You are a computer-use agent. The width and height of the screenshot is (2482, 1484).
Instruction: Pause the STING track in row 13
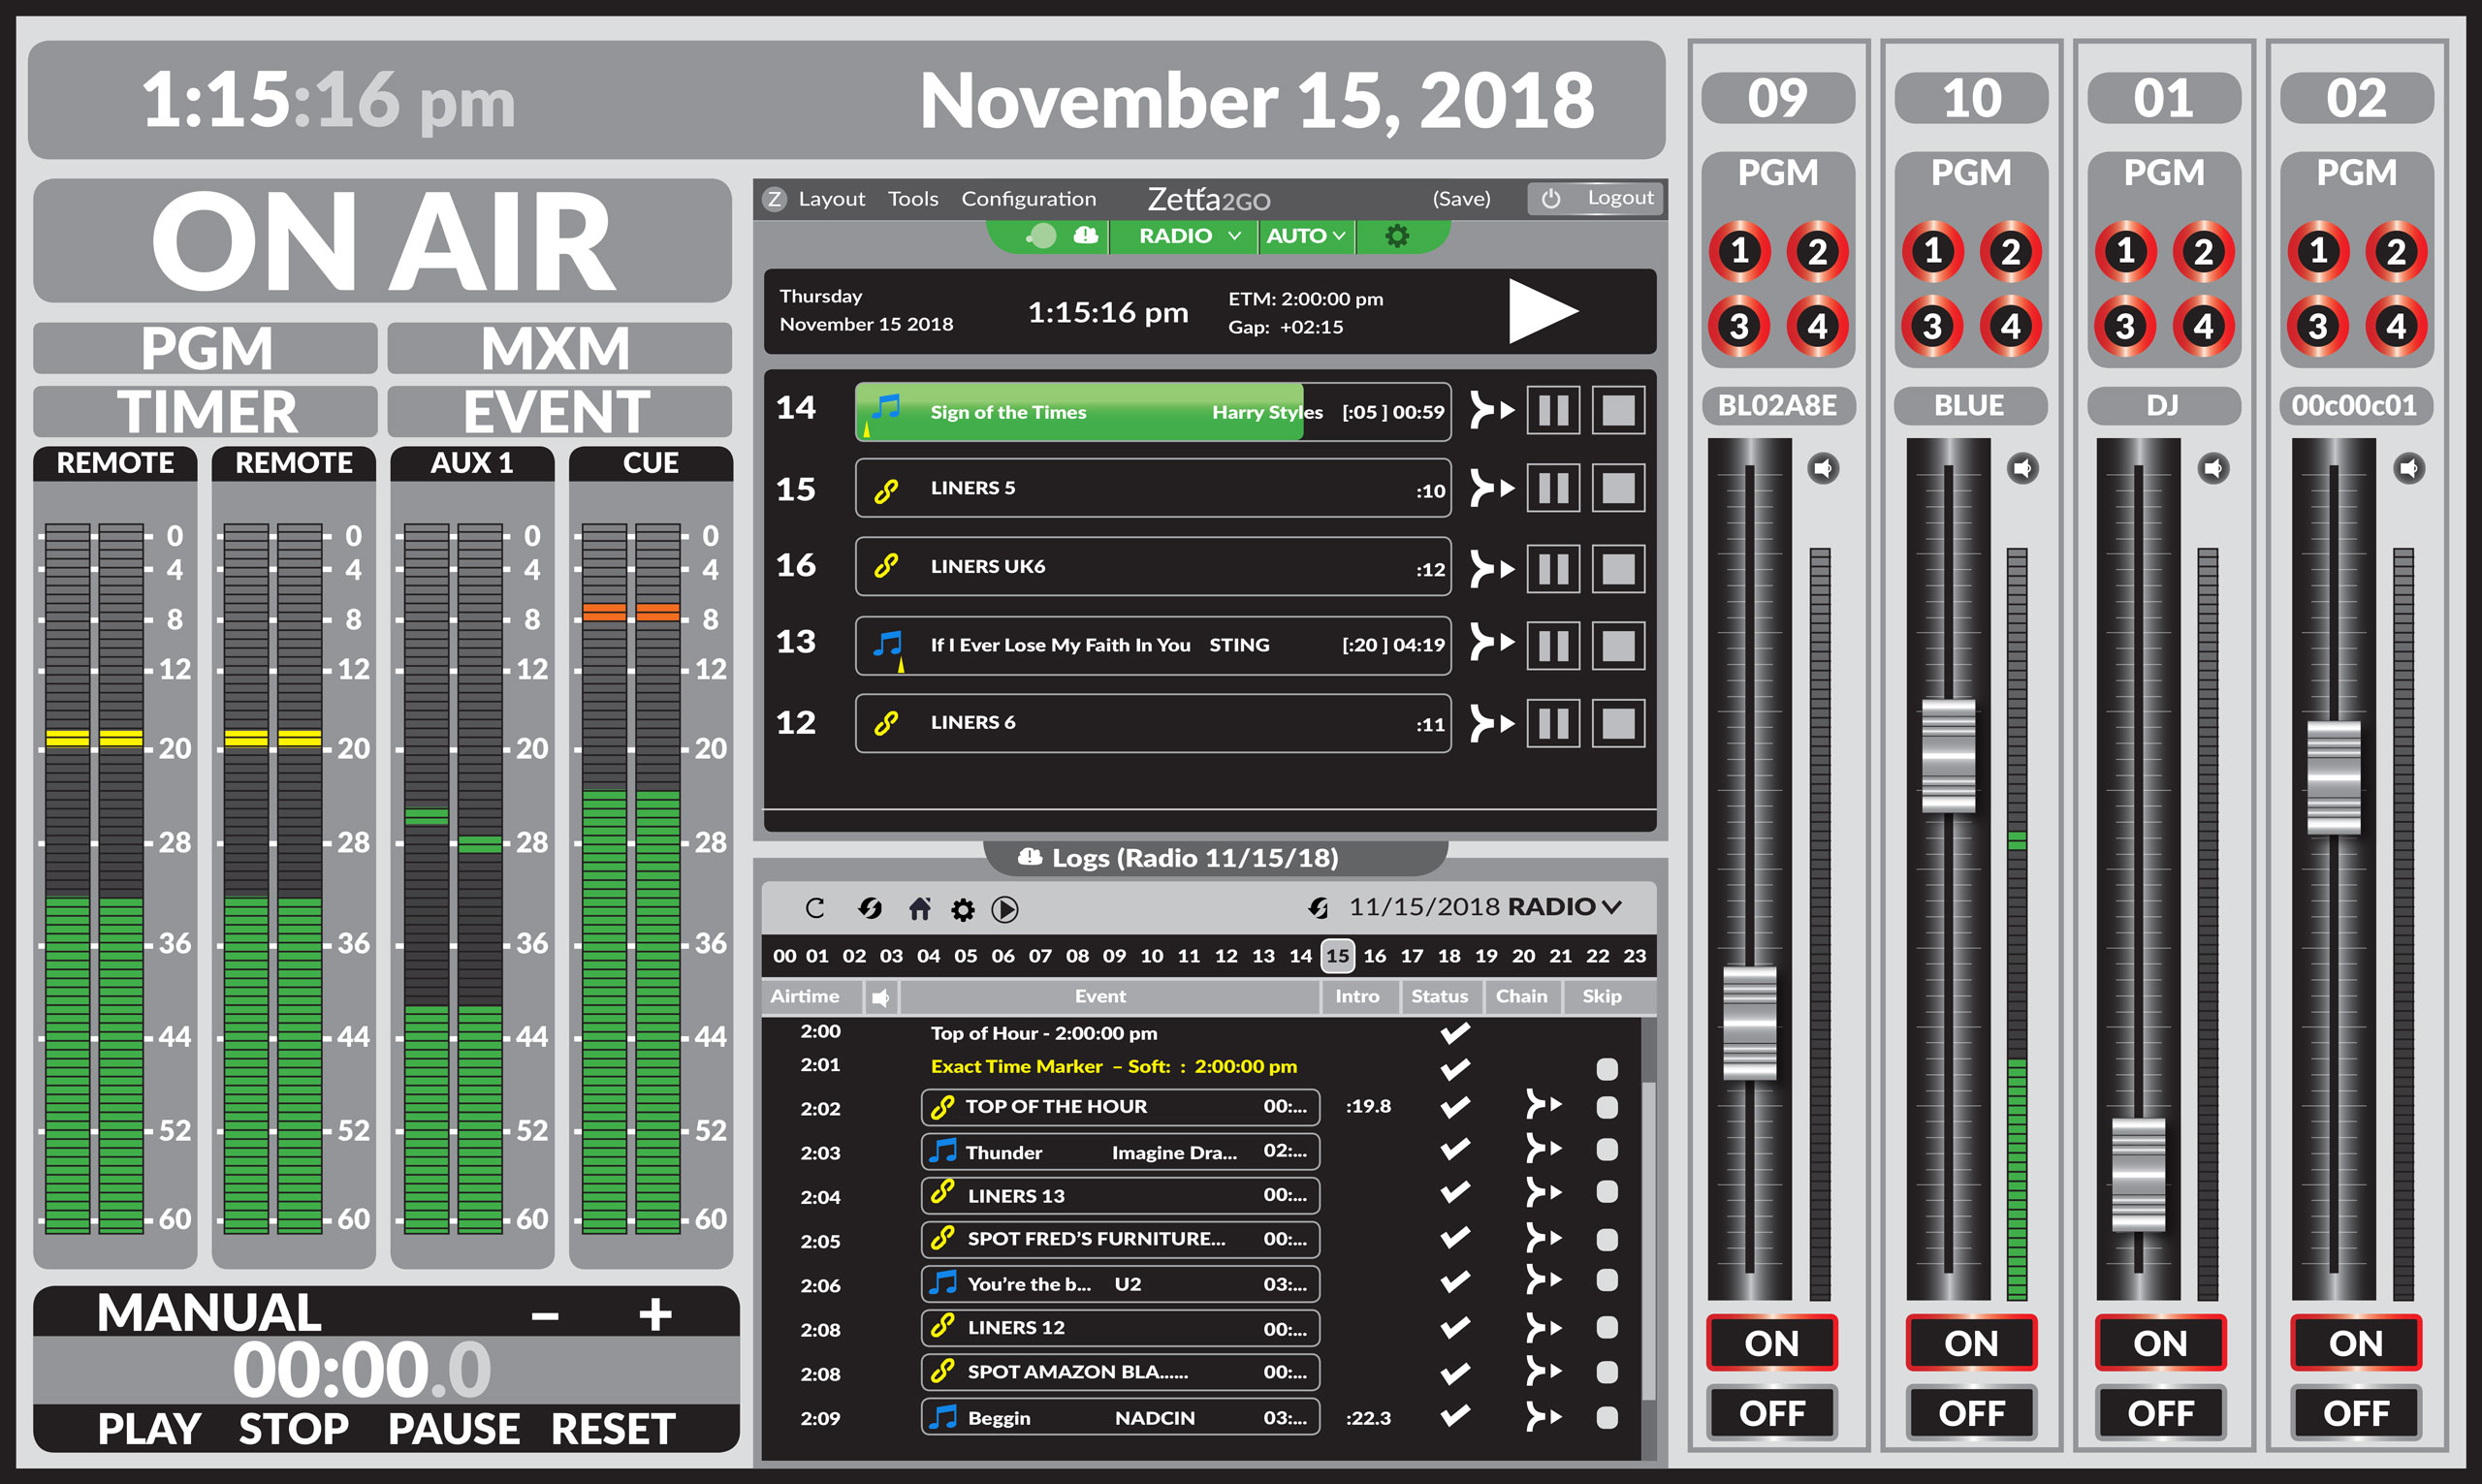[1553, 645]
